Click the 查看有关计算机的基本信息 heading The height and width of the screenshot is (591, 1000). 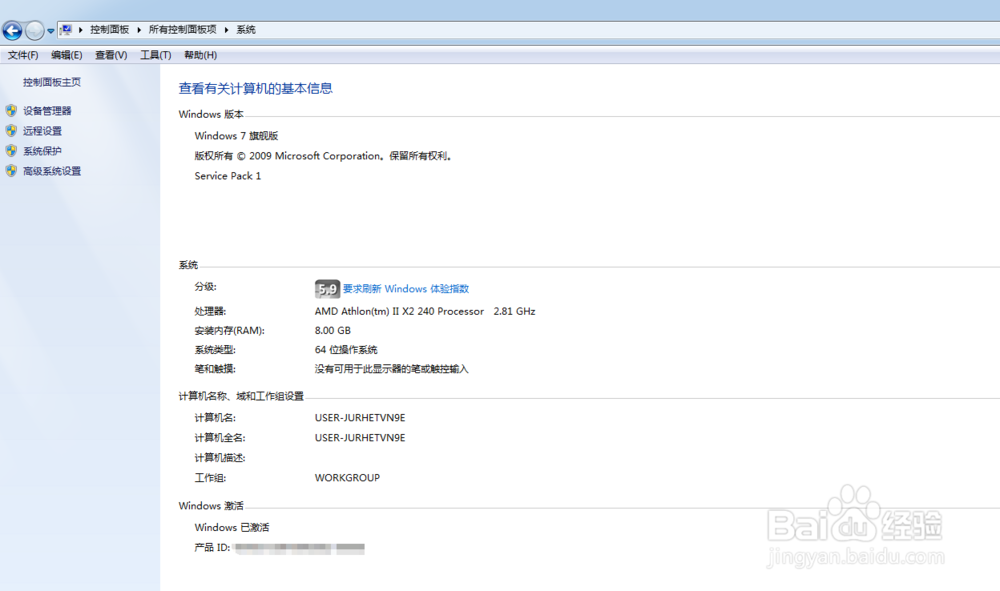(255, 89)
